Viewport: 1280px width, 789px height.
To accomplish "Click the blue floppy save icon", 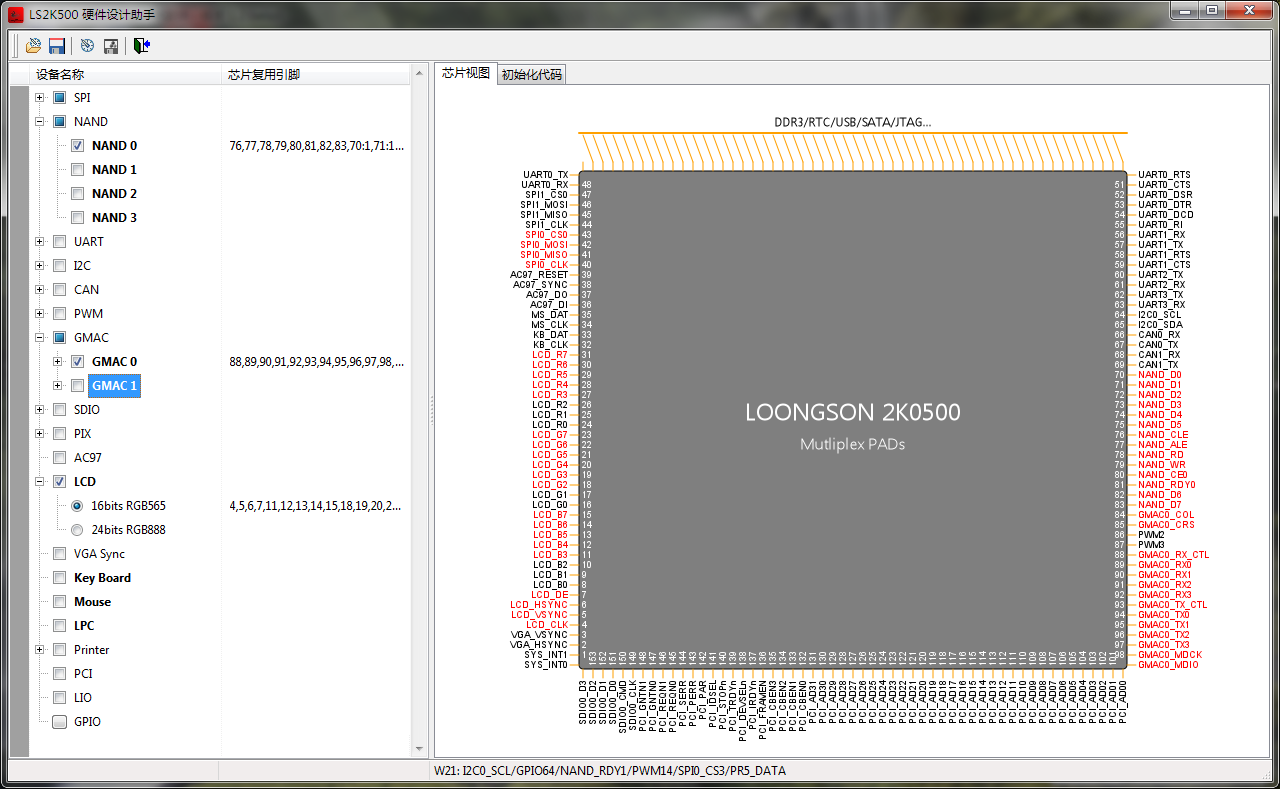I will 57,45.
